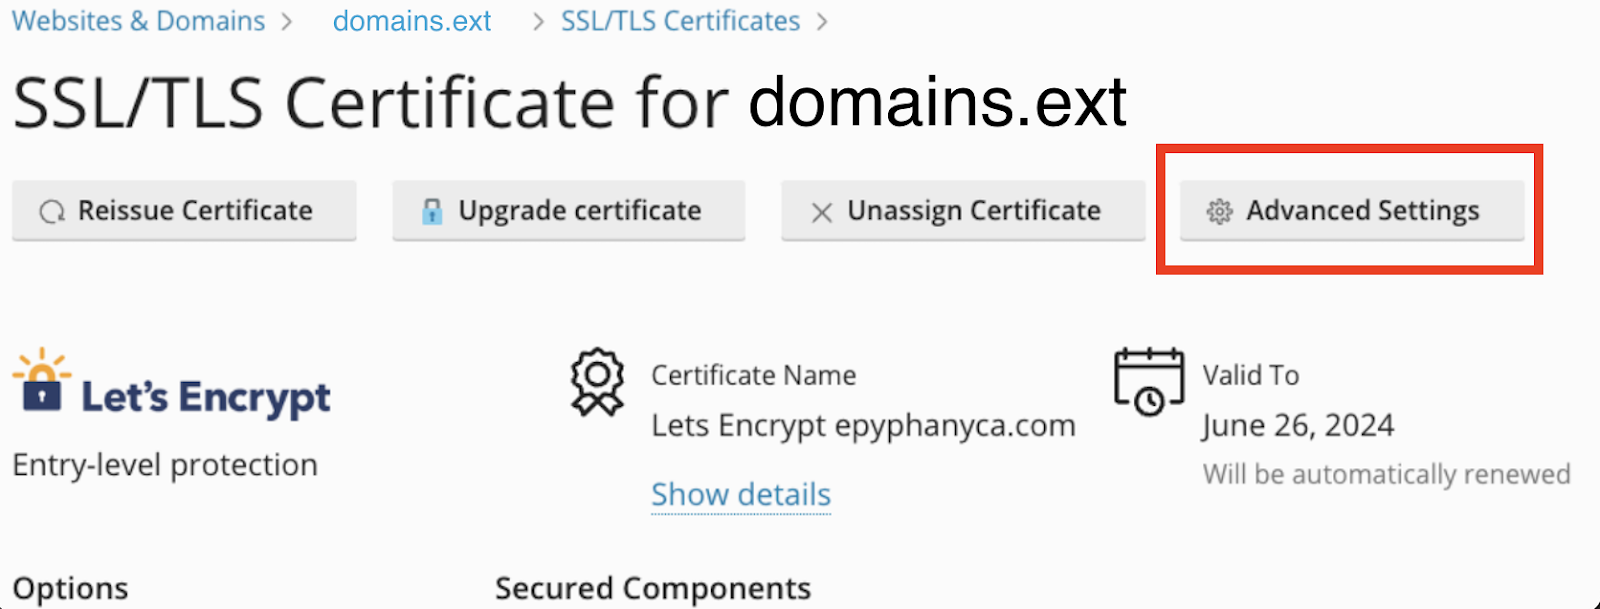Click the 'Certificate Name' label
Image resolution: width=1600 pixels, height=609 pixels.
754,375
